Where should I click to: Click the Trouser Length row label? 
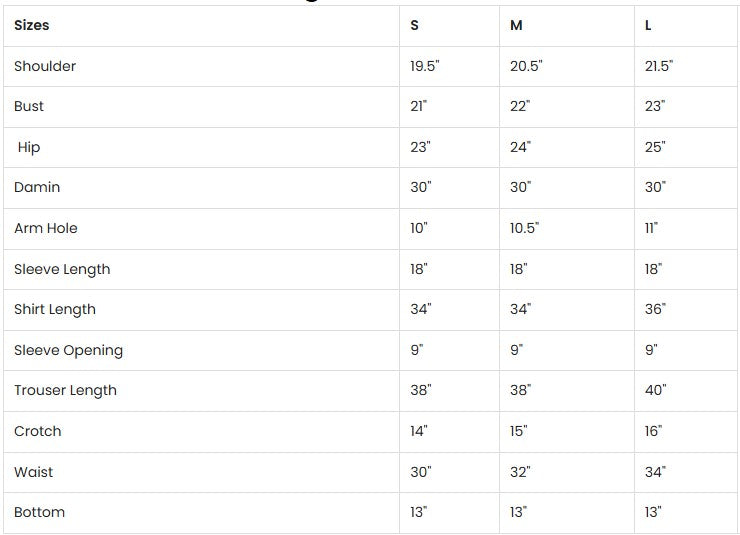pos(65,390)
